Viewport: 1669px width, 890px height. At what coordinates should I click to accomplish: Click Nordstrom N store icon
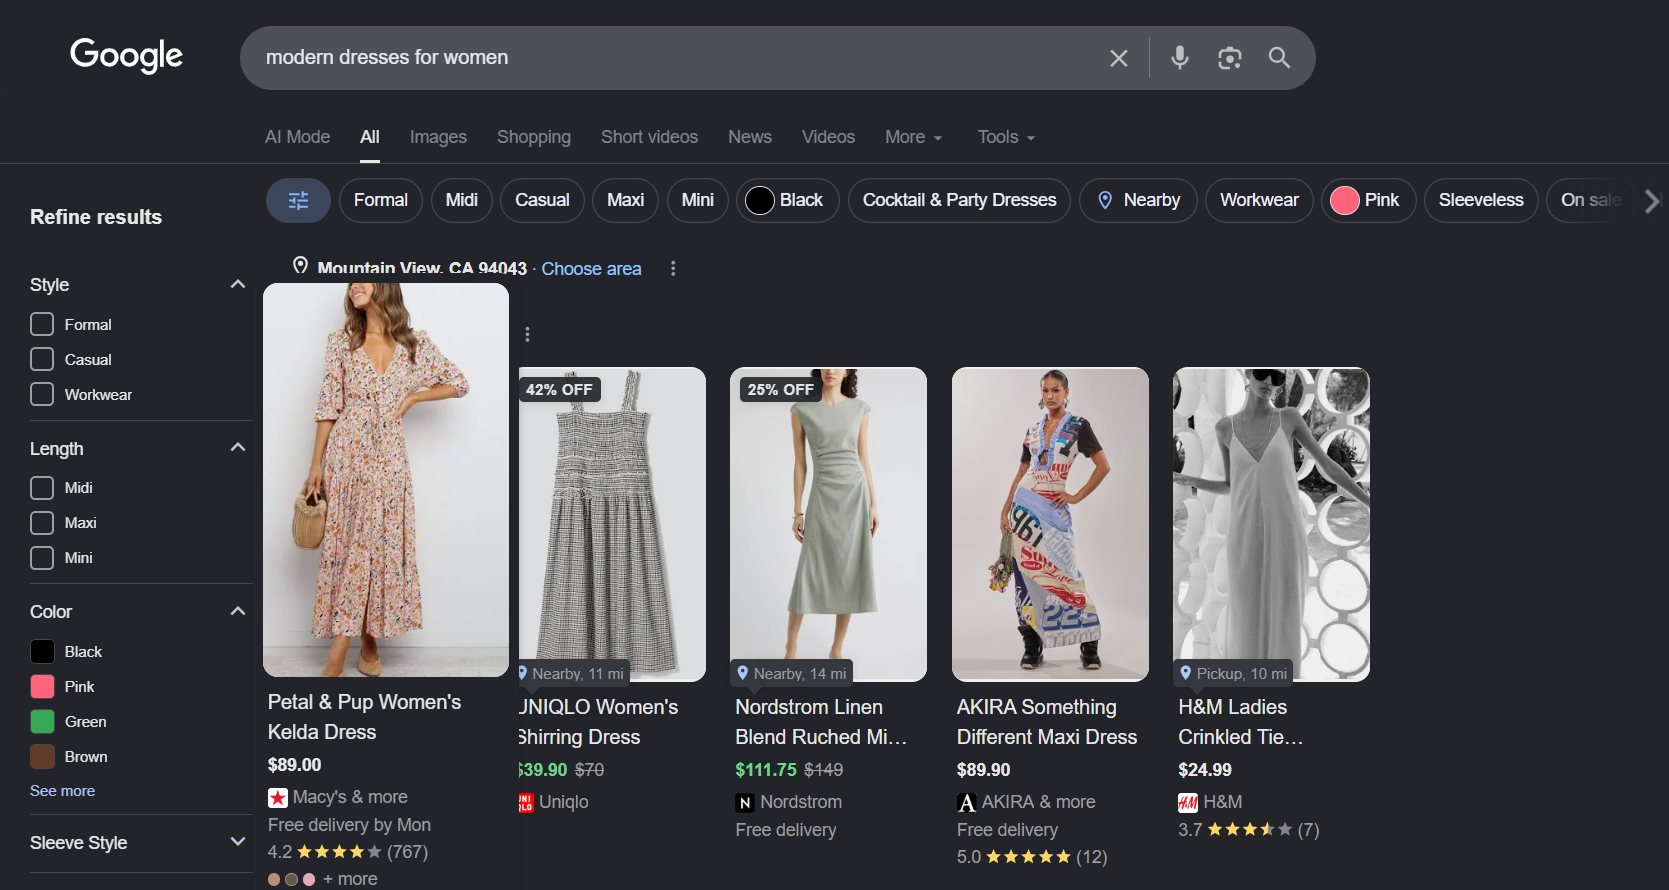[745, 802]
